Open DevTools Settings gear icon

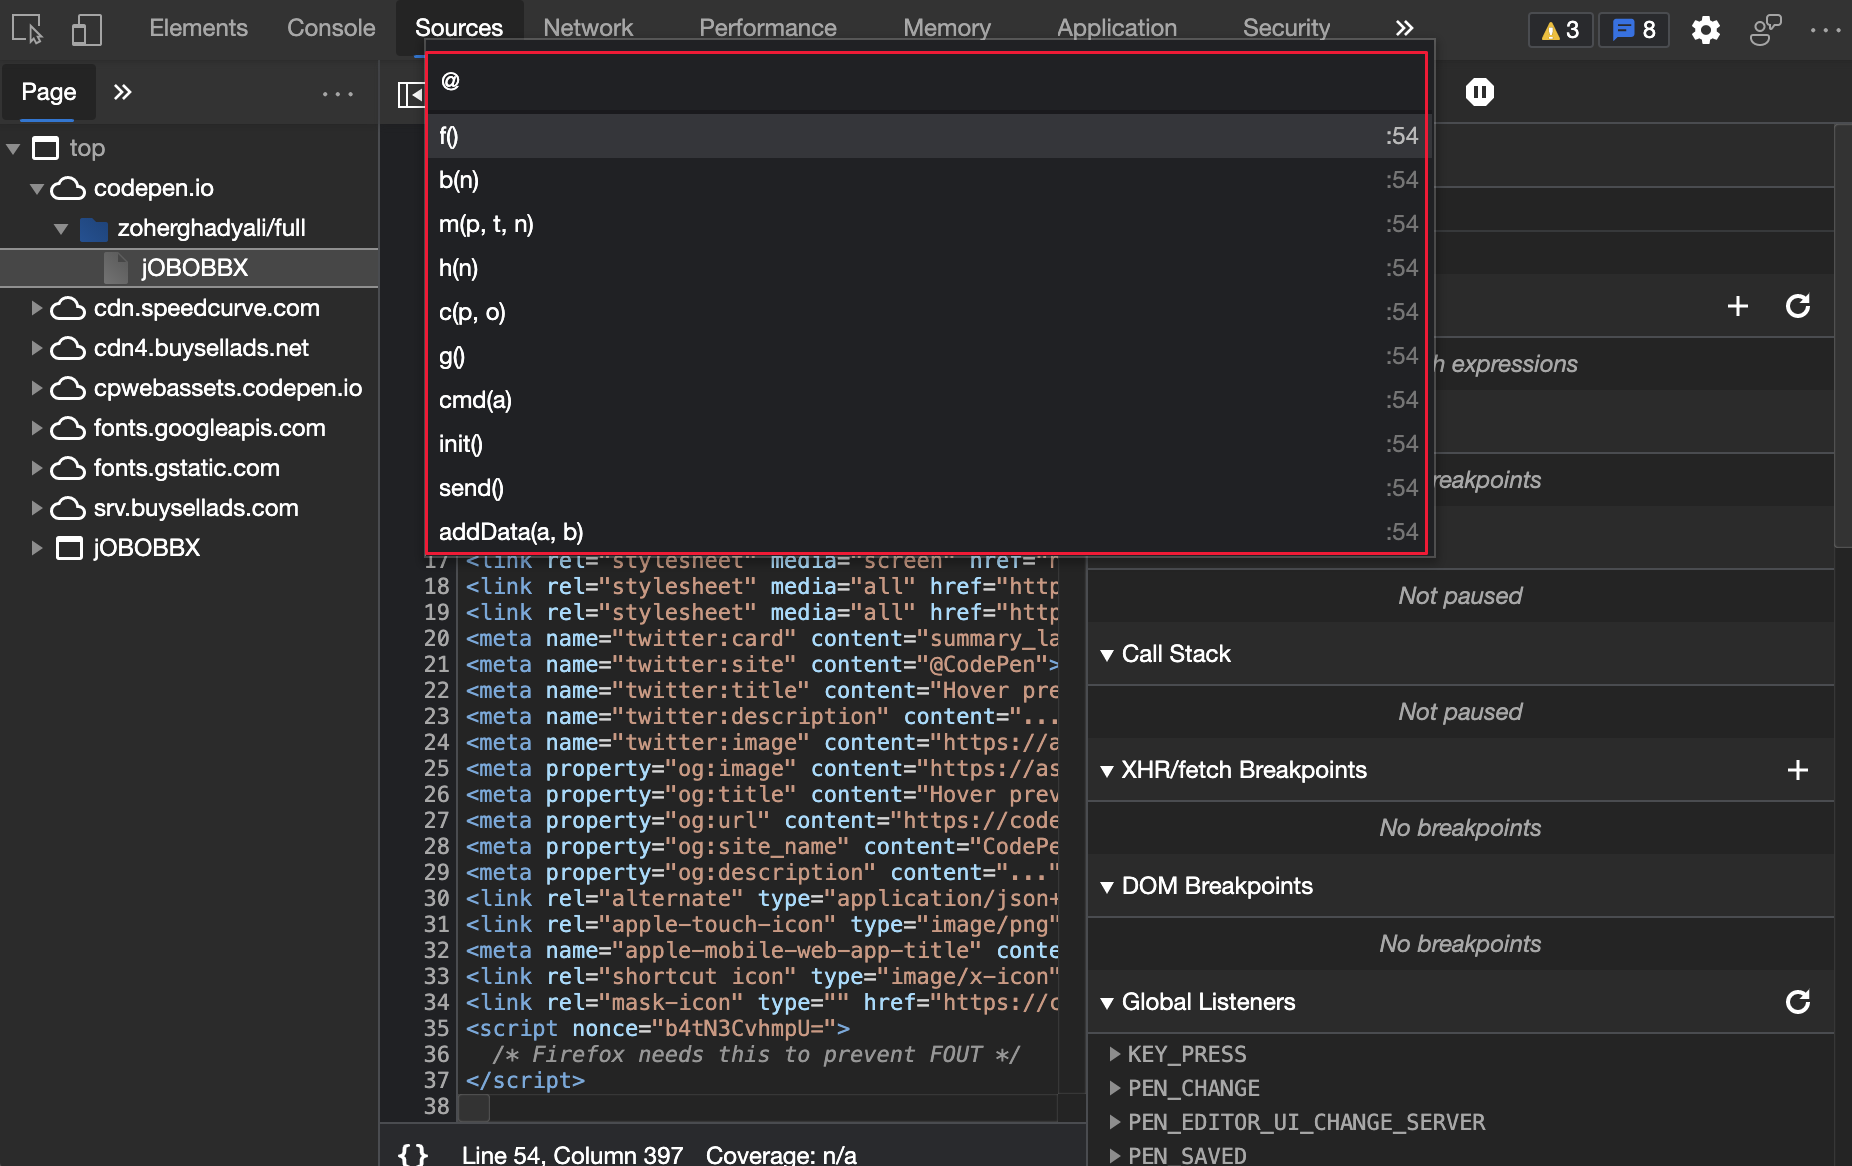click(1706, 29)
